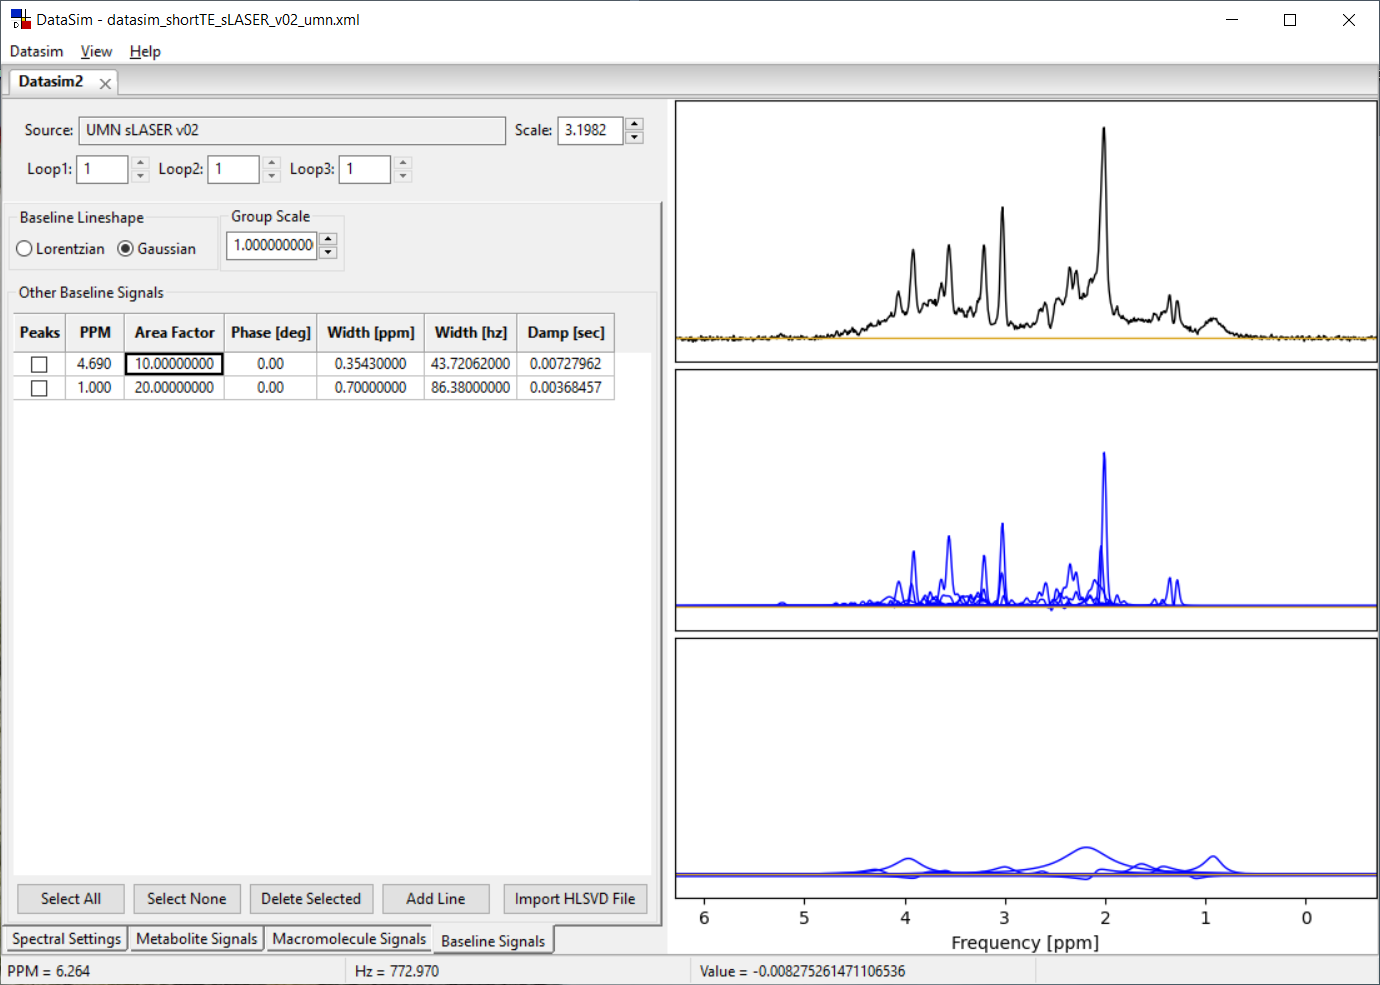Screen dimensions: 1380x985
Task: Select the Gaussian lineshape option
Action: tap(126, 249)
